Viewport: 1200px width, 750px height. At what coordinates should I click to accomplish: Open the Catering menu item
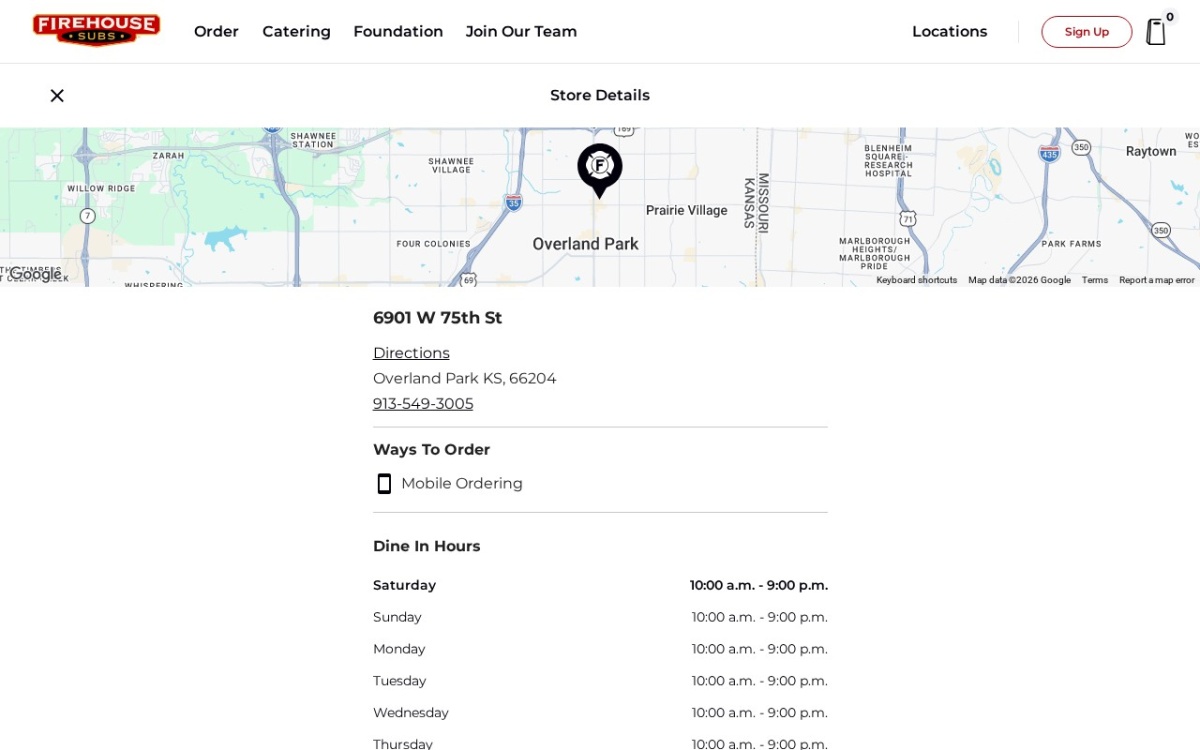point(296,32)
